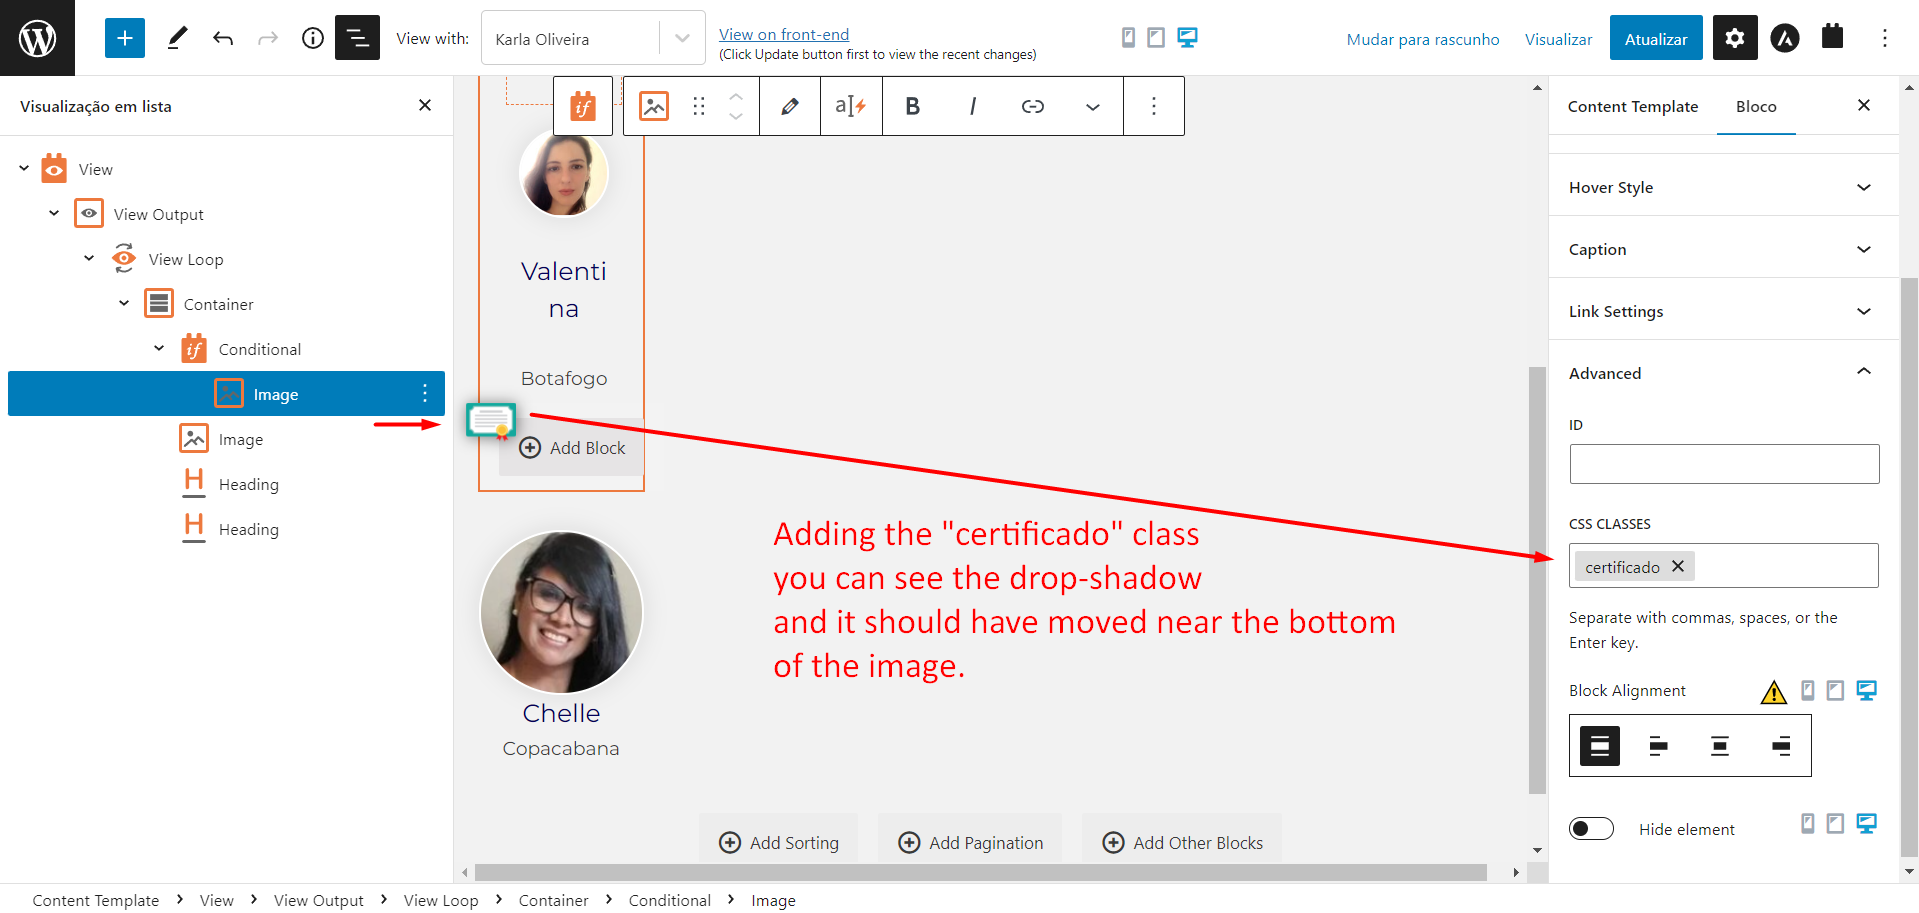Open more rich text controls dropdown

1093,106
